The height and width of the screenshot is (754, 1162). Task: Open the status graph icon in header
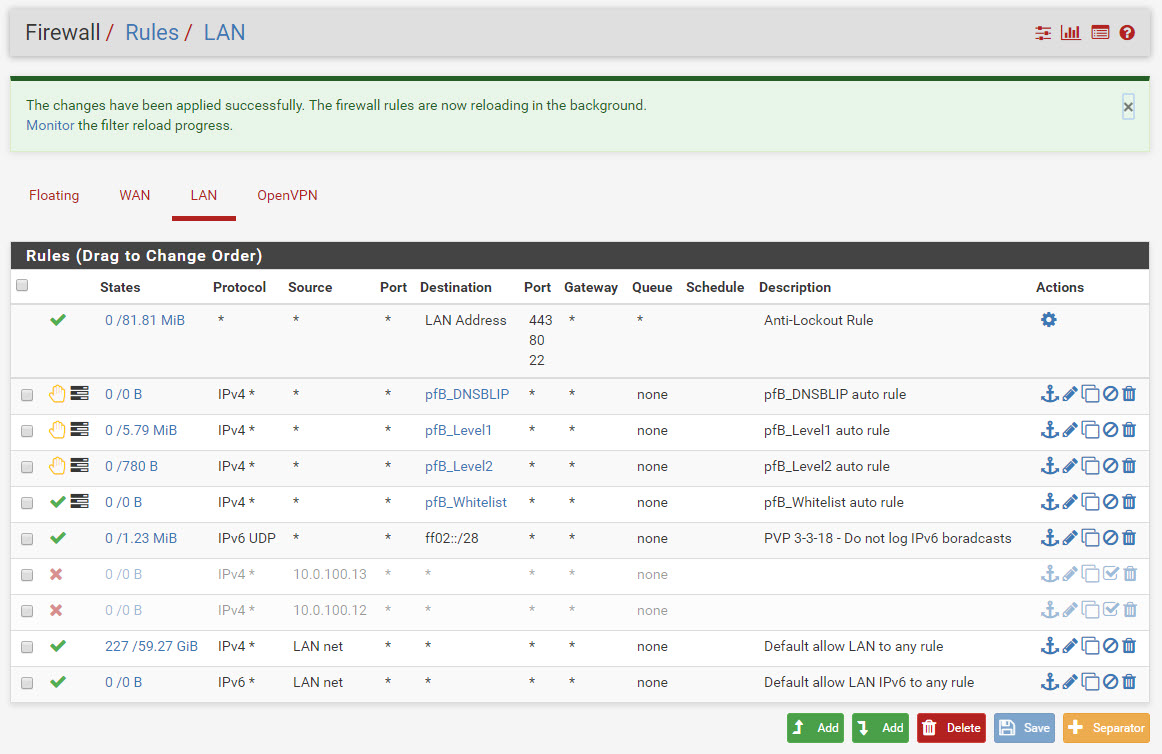pos(1071,33)
